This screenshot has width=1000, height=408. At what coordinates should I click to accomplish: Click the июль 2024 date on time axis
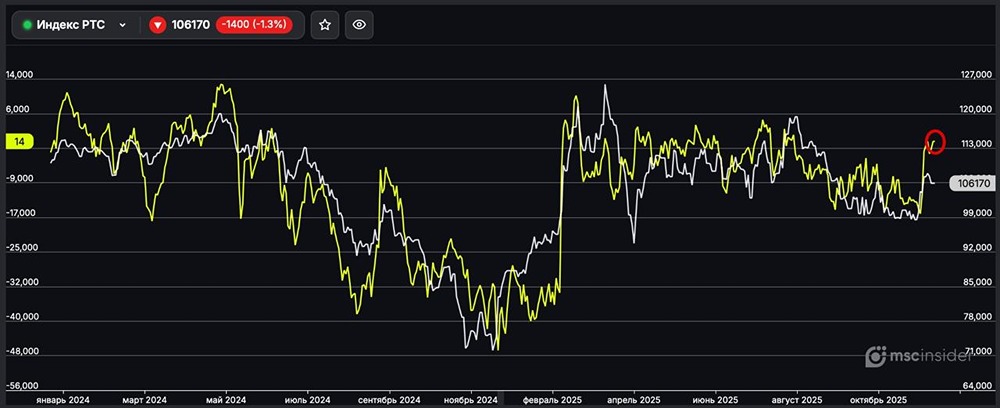[x=307, y=400]
